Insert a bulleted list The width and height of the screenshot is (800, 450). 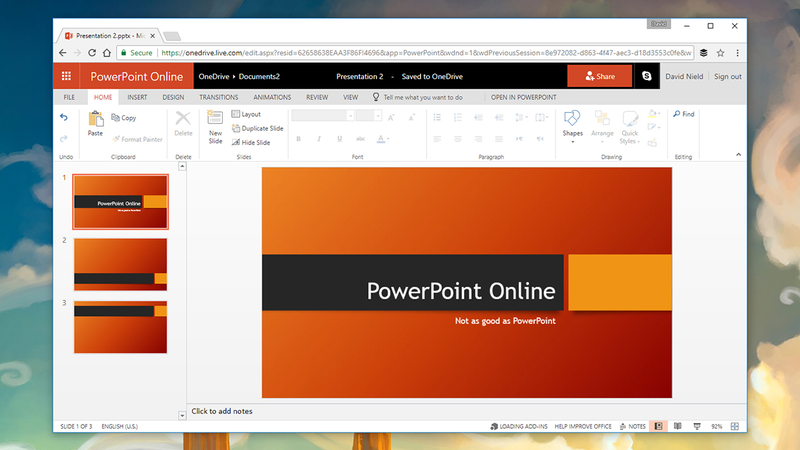coord(437,118)
